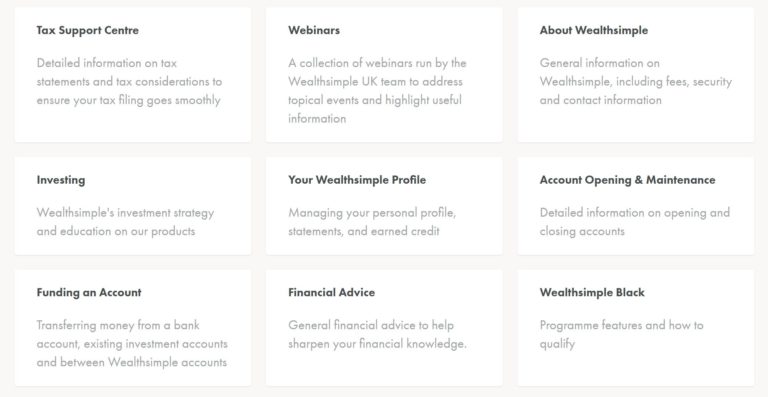Click Account Opening & Maintenance title
The width and height of the screenshot is (768, 397).
(x=627, y=180)
